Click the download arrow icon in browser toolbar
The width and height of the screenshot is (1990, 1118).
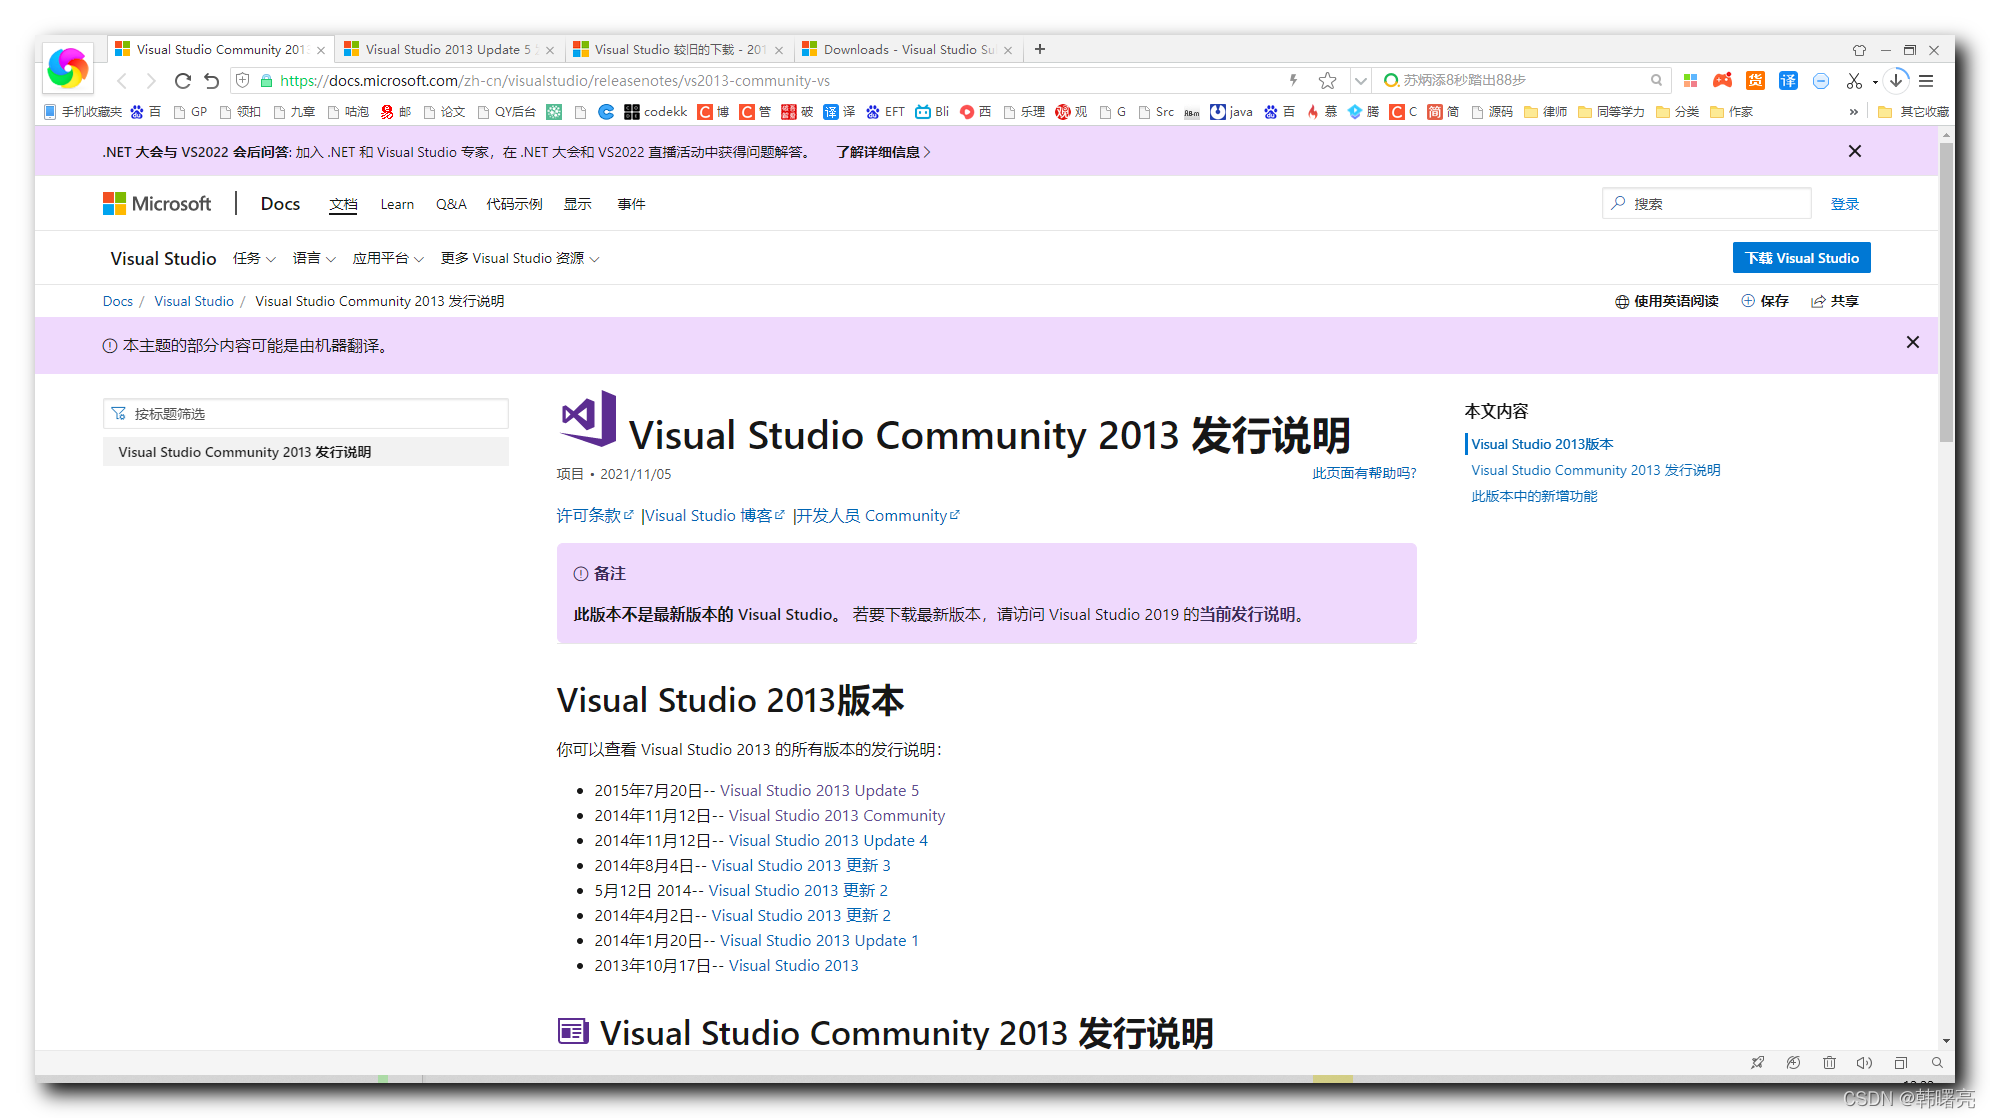(1896, 81)
